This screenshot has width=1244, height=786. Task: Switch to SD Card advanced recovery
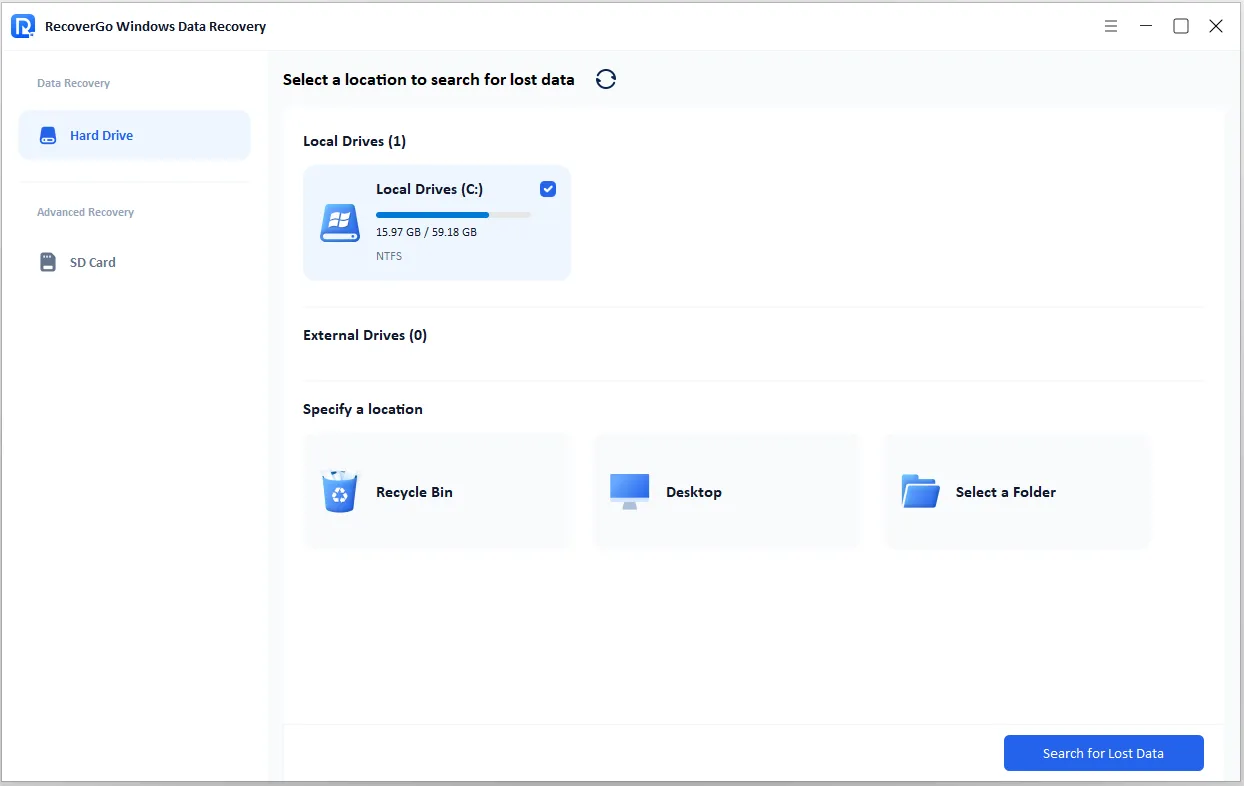93,263
